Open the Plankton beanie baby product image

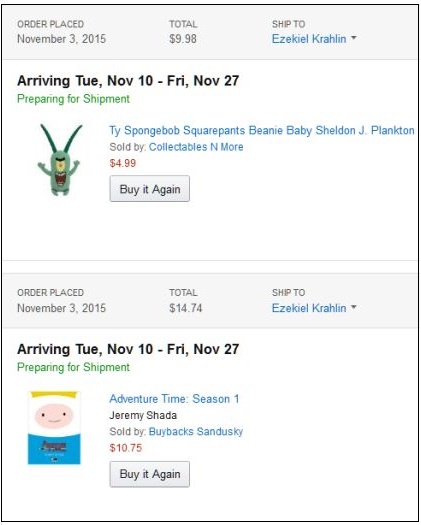pyautogui.click(x=59, y=159)
